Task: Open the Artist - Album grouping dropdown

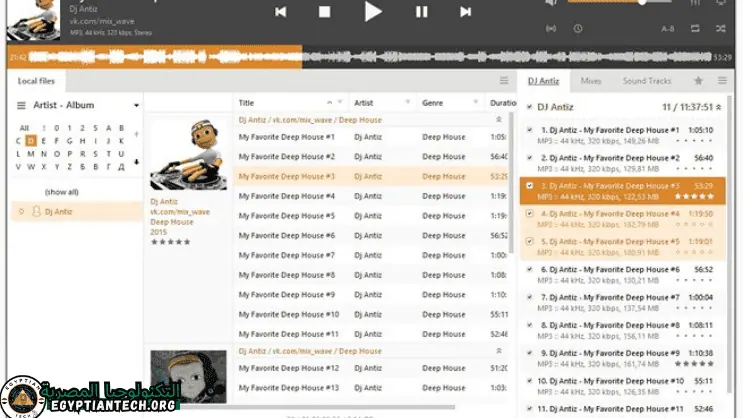Action: pos(136,105)
